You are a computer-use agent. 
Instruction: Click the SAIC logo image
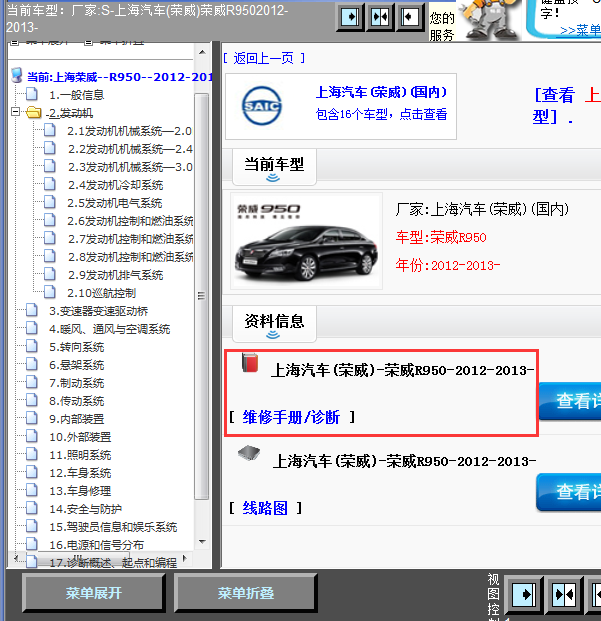click(262, 106)
